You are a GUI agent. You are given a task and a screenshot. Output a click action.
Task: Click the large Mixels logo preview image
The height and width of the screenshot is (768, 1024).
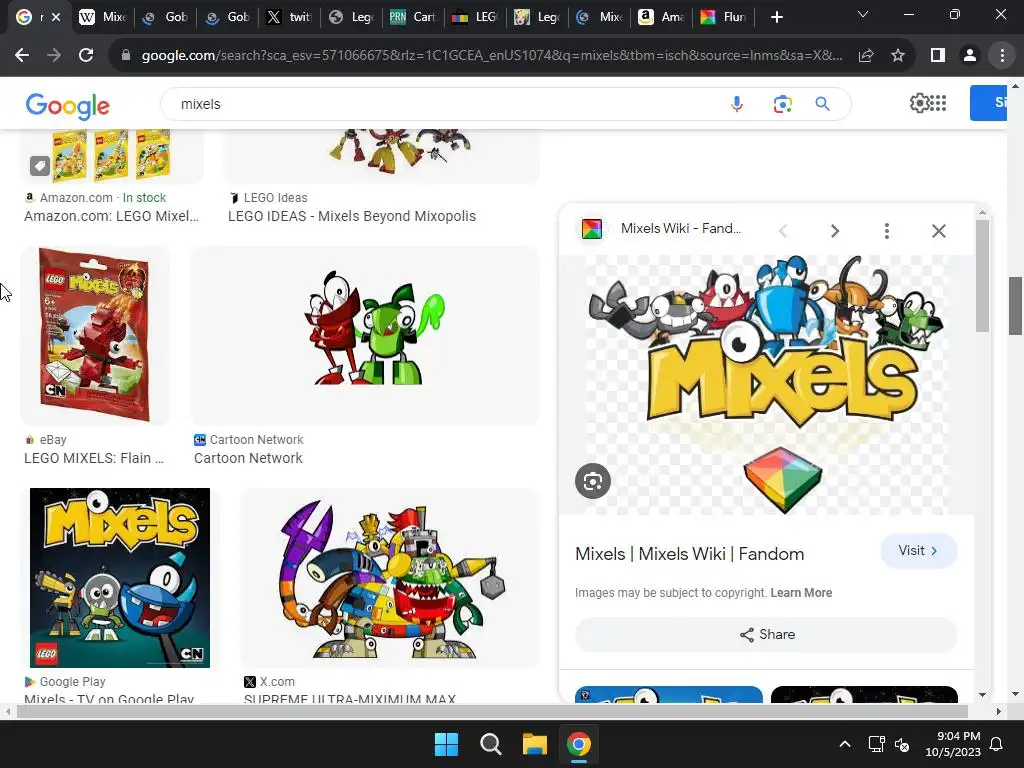tap(767, 385)
